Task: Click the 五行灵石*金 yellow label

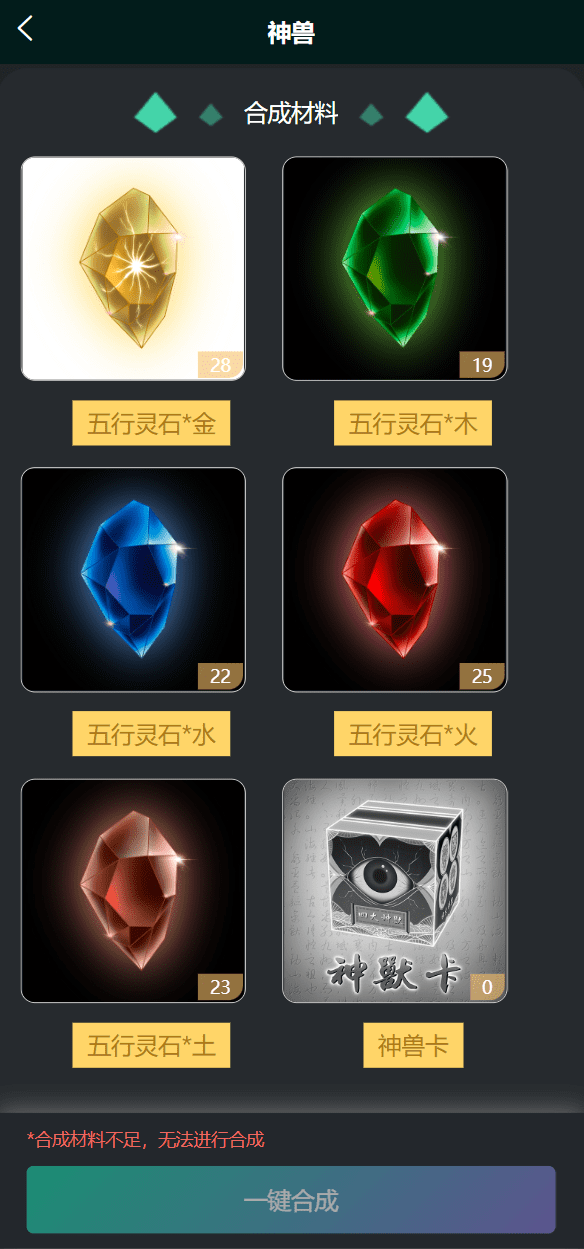Action: 151,424
